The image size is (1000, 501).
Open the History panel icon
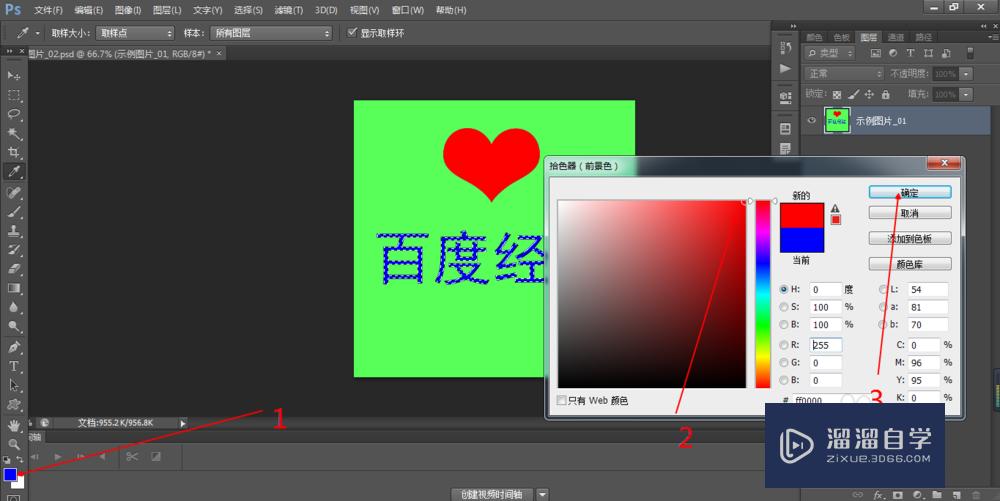pos(786,48)
